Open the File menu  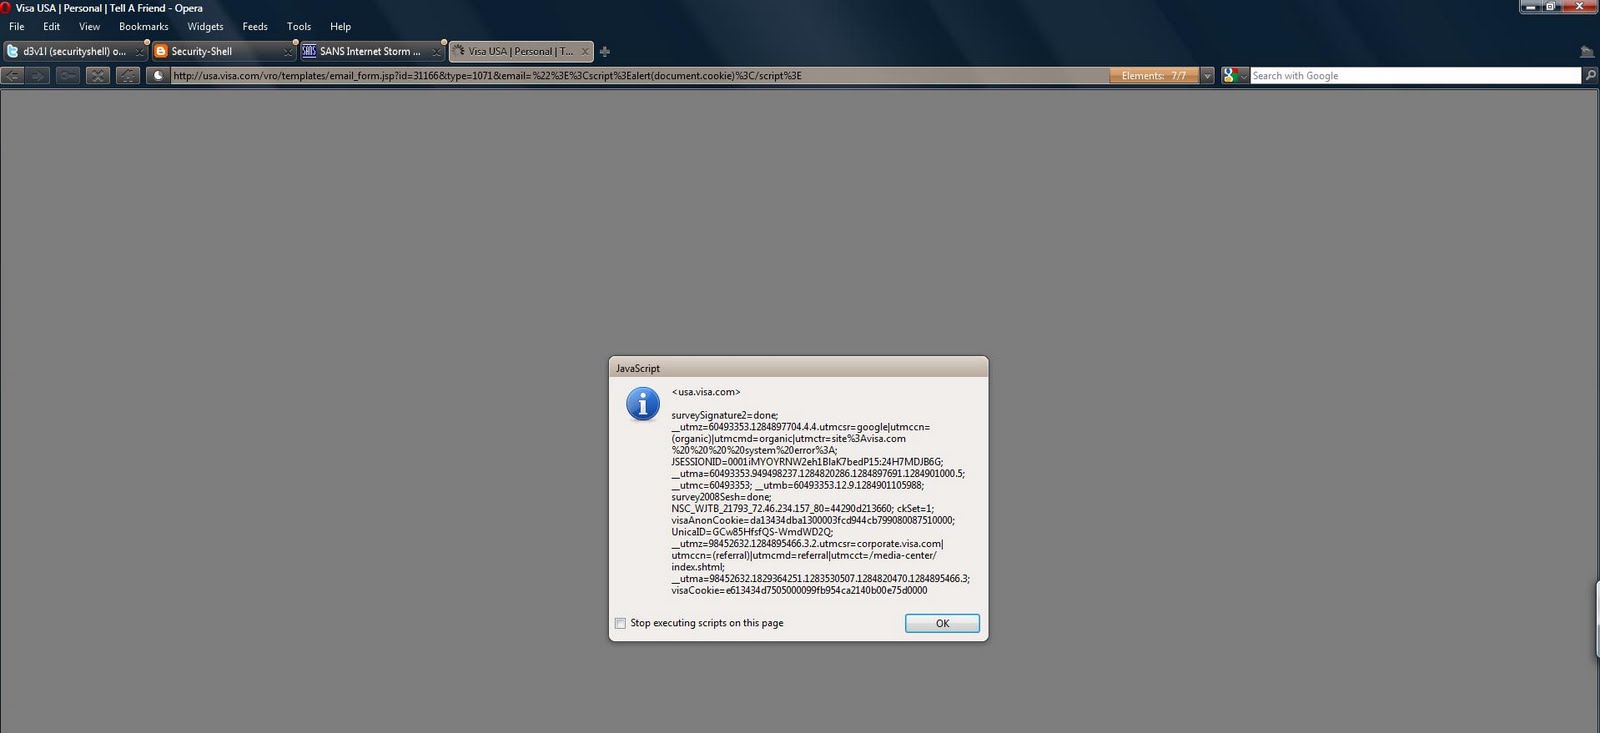pos(17,27)
